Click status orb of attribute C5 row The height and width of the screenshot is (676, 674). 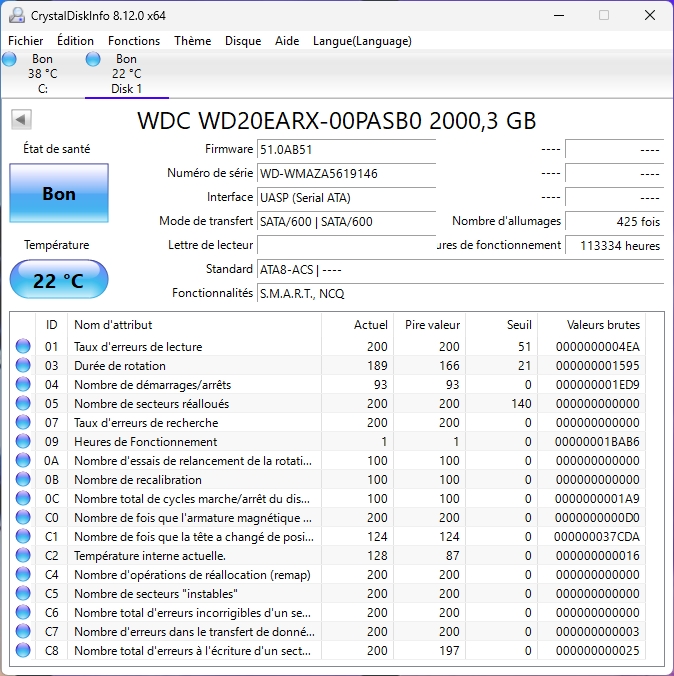tap(23, 593)
